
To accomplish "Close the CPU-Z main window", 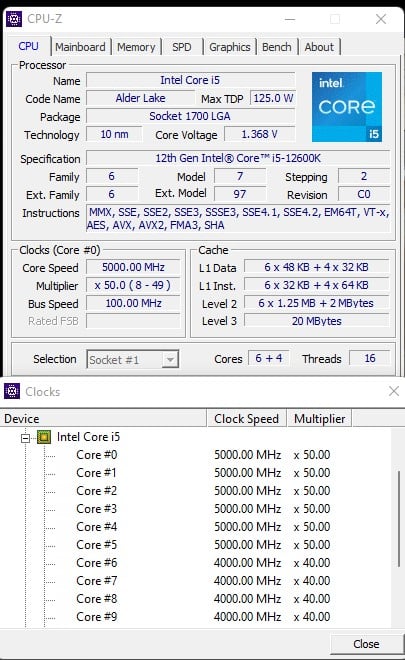I will pos(381,19).
